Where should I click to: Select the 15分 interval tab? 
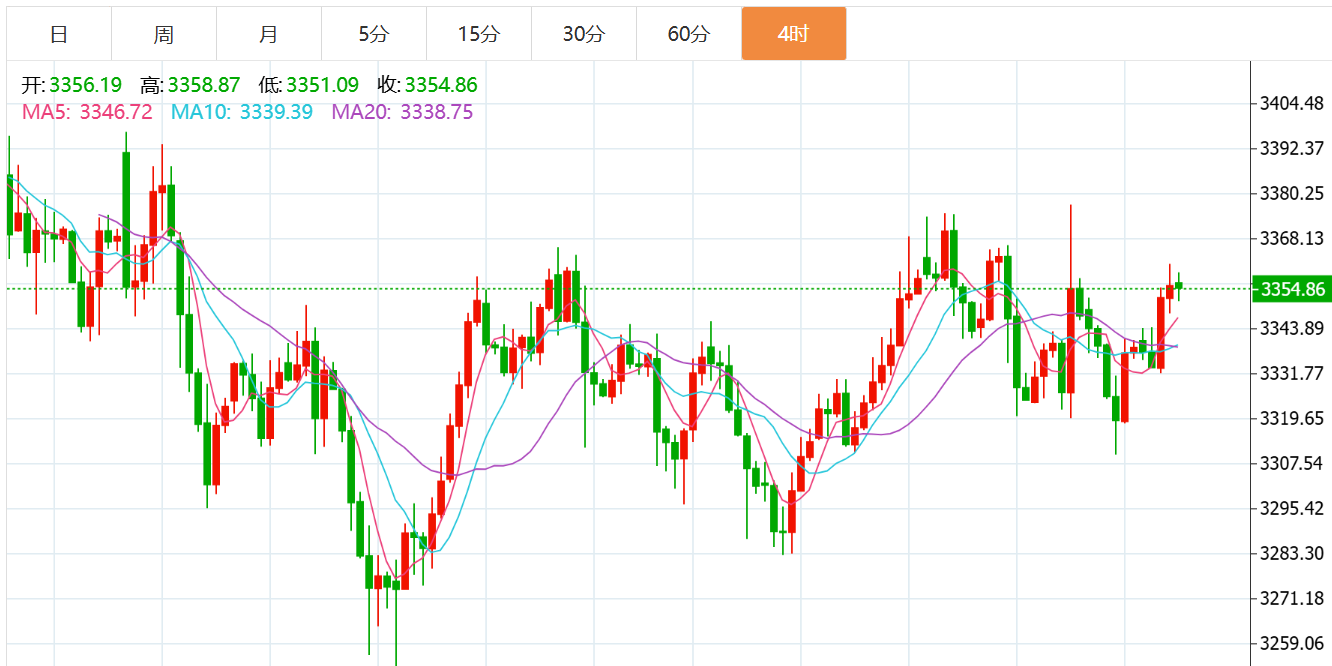(479, 34)
